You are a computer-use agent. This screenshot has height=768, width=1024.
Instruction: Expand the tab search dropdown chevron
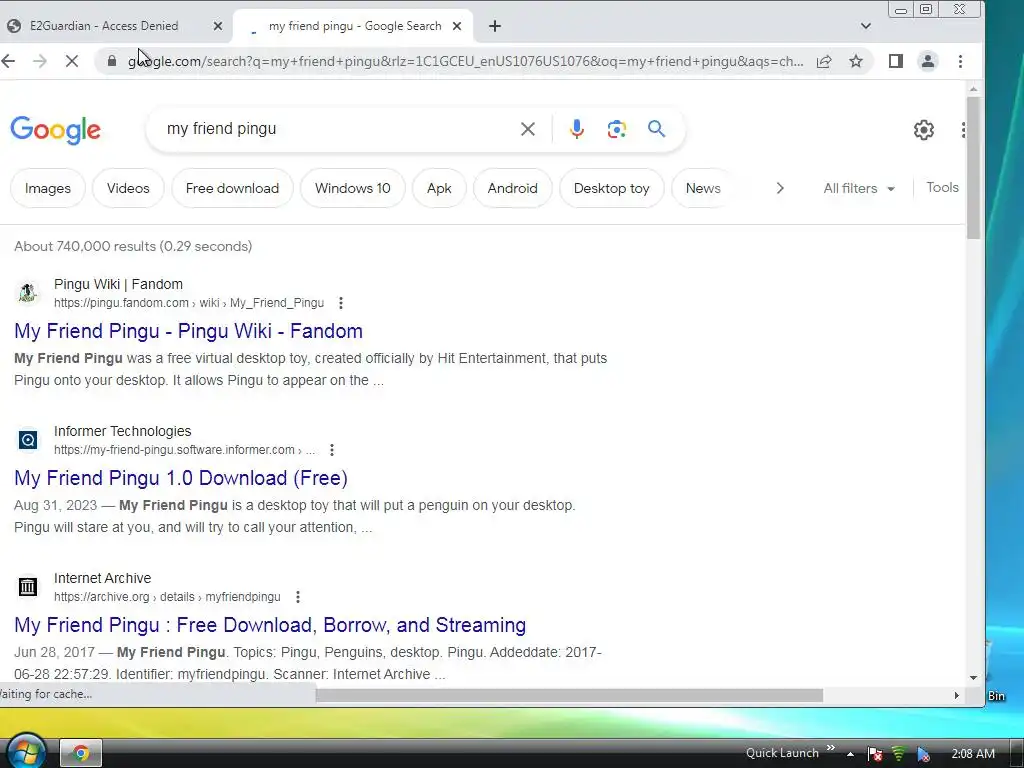[x=866, y=26]
